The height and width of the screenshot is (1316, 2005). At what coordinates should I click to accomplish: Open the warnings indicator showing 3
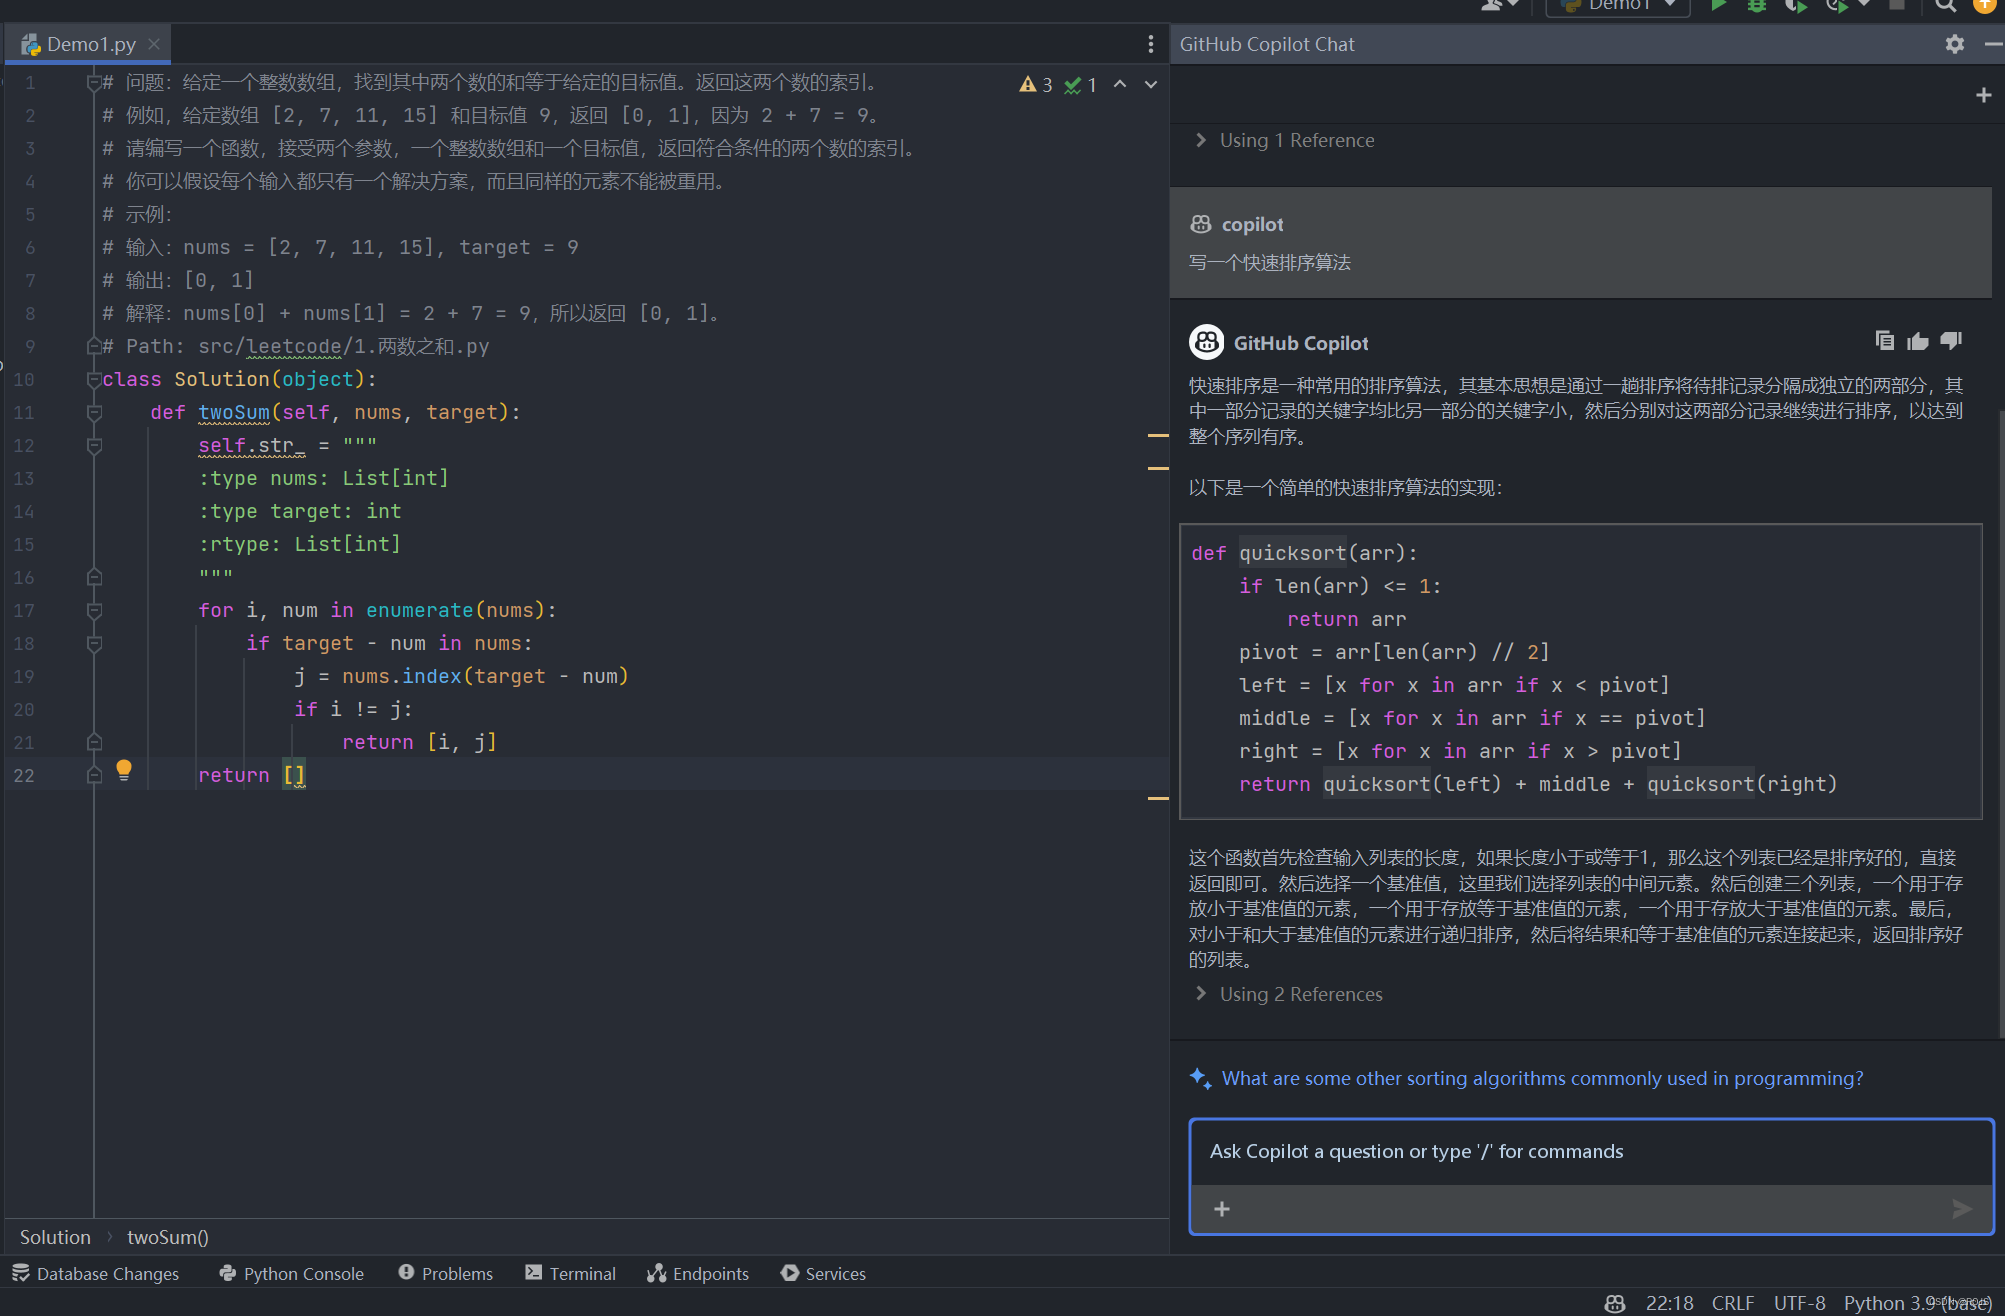[1036, 85]
